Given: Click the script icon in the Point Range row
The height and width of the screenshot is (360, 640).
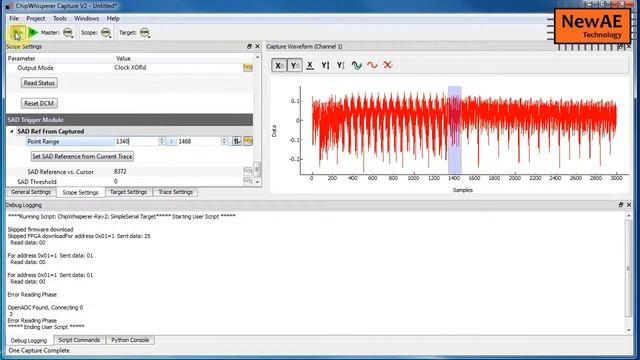Looking at the screenshot, I should [248, 141].
